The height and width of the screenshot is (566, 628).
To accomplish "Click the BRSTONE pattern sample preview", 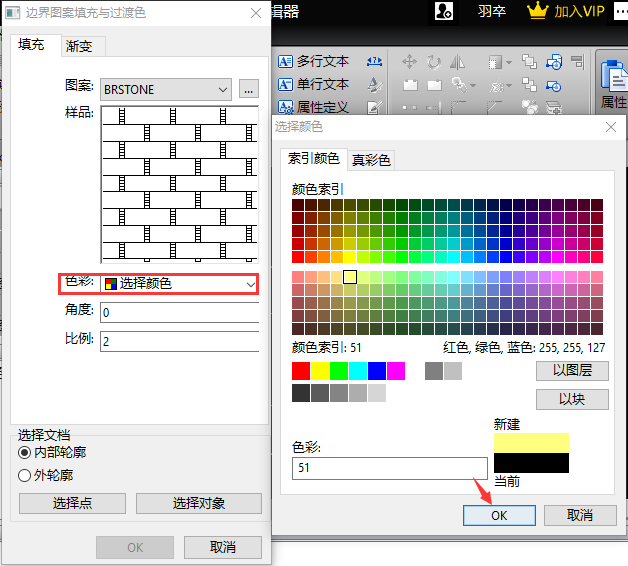I will (x=179, y=184).
